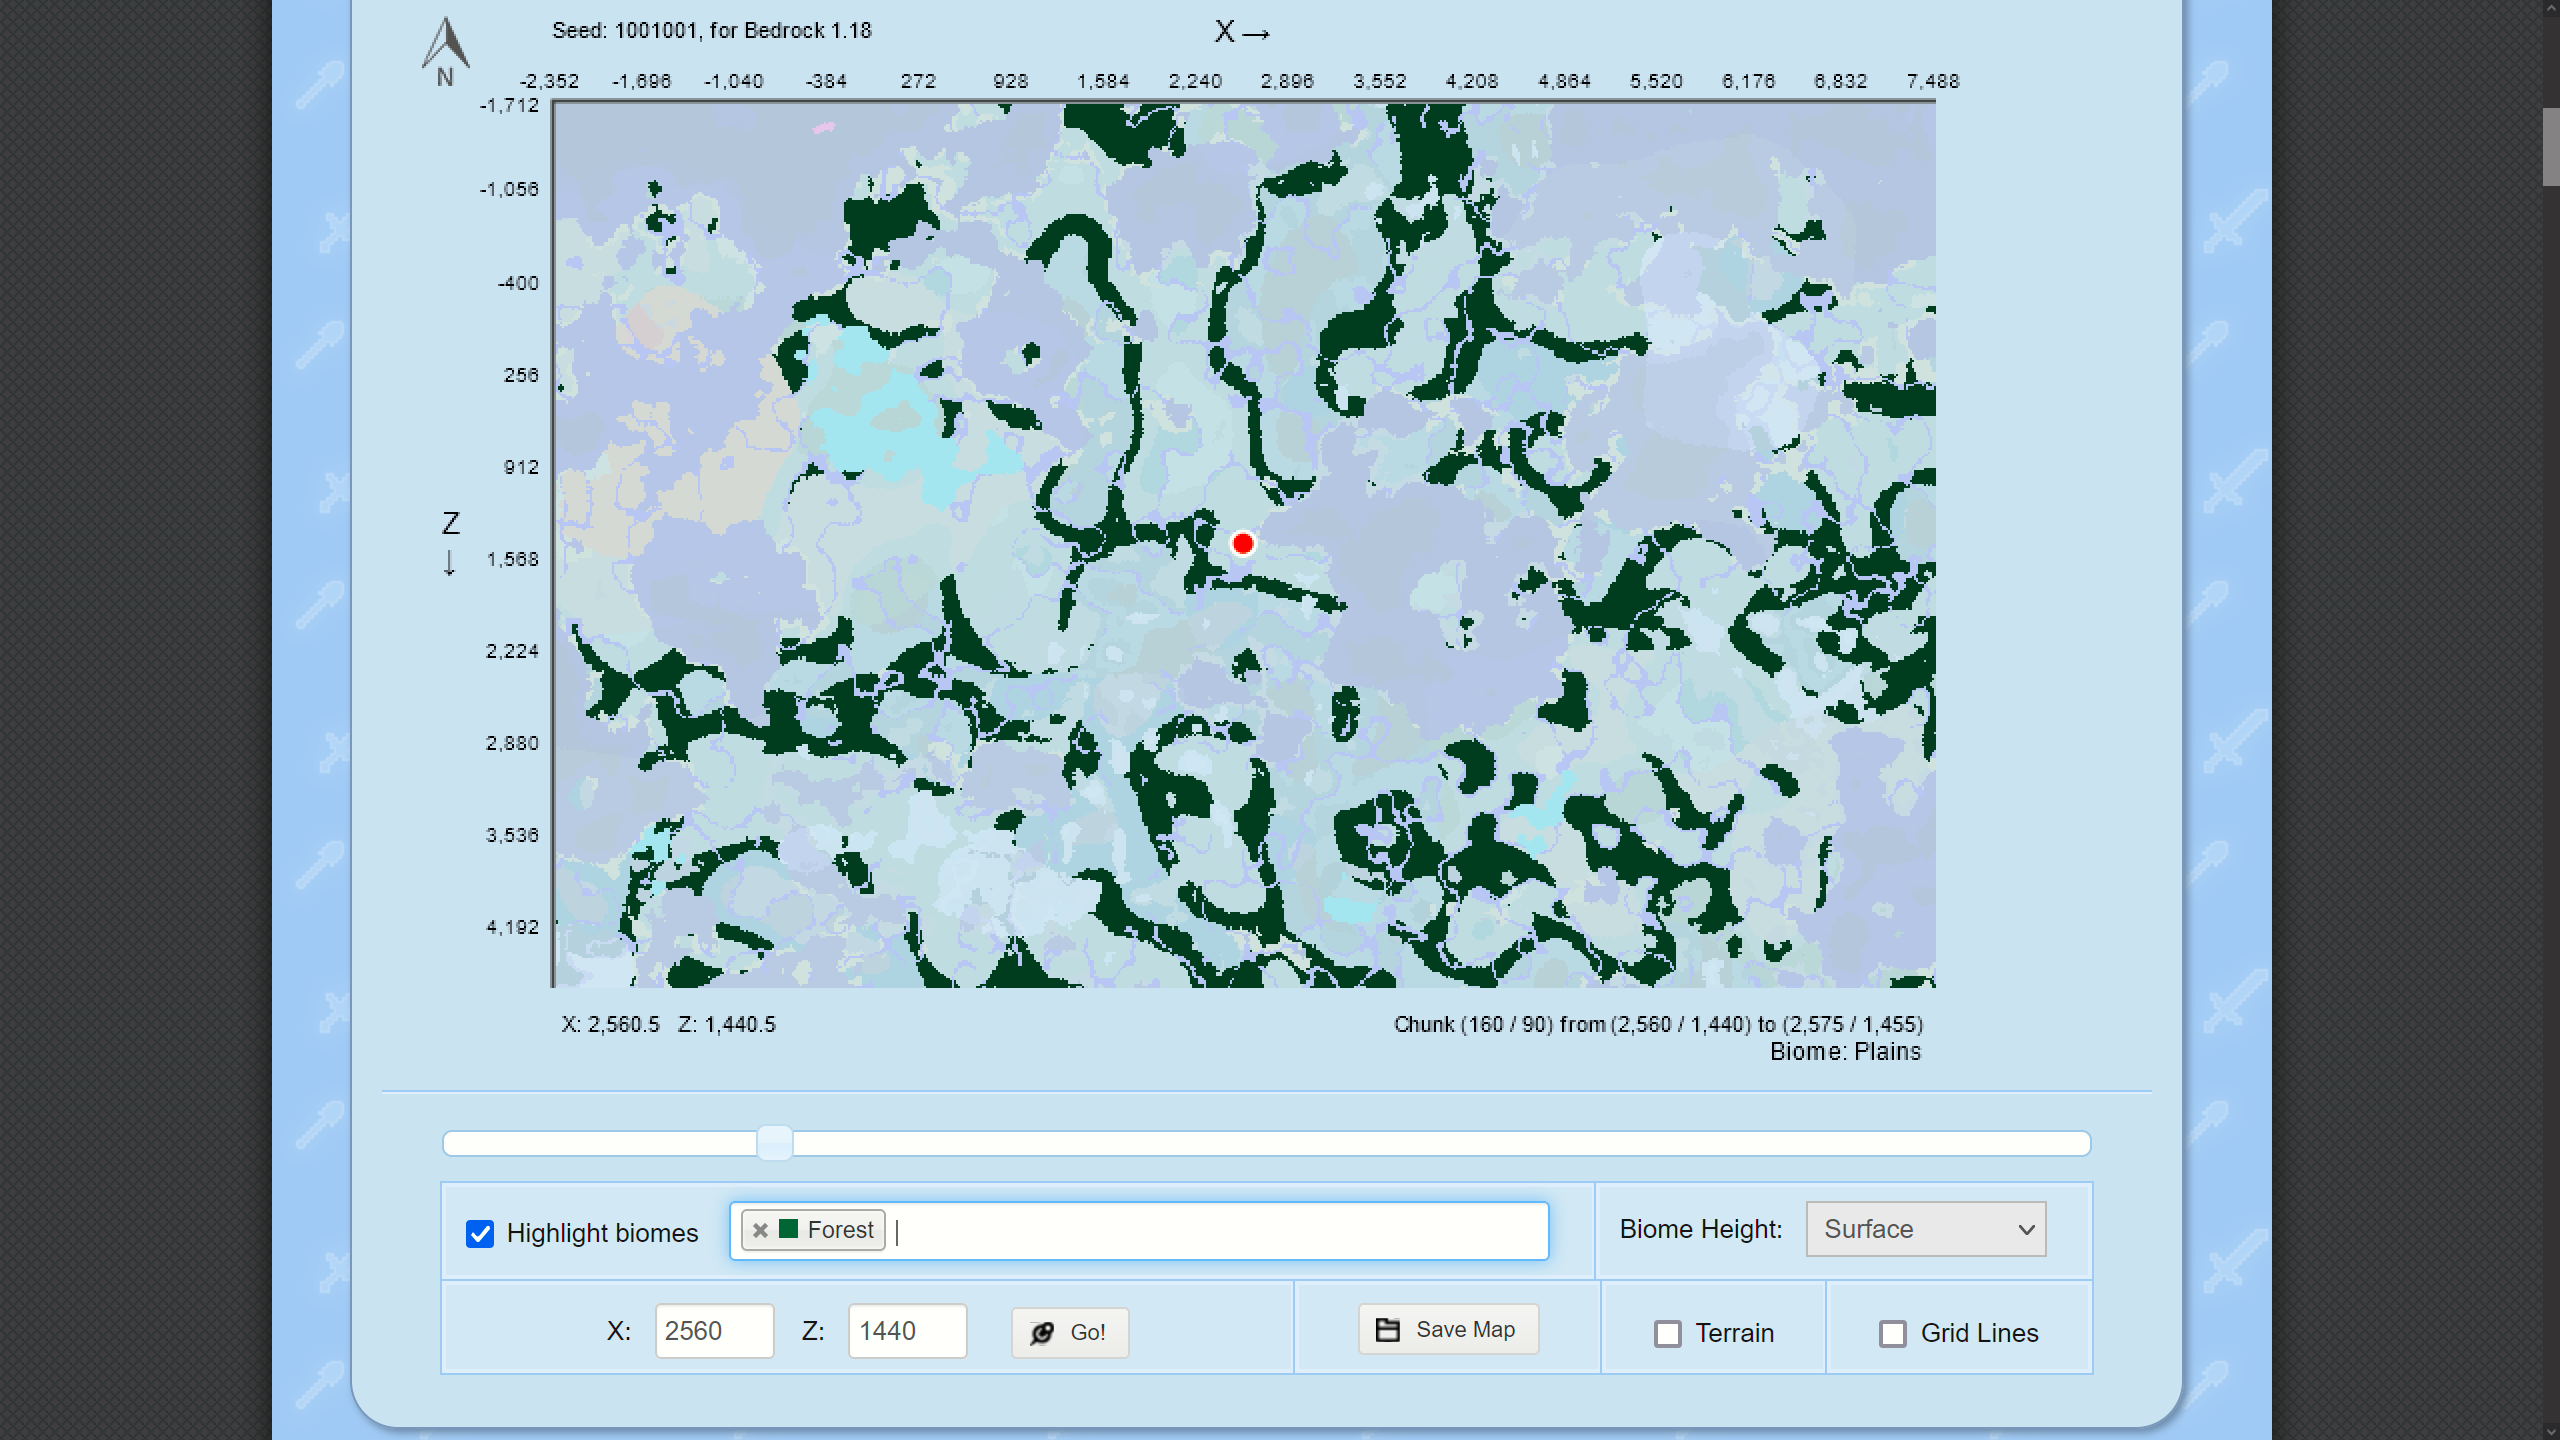Click the globe icon on Go button
The width and height of the screenshot is (2560, 1440).
coord(1042,1332)
